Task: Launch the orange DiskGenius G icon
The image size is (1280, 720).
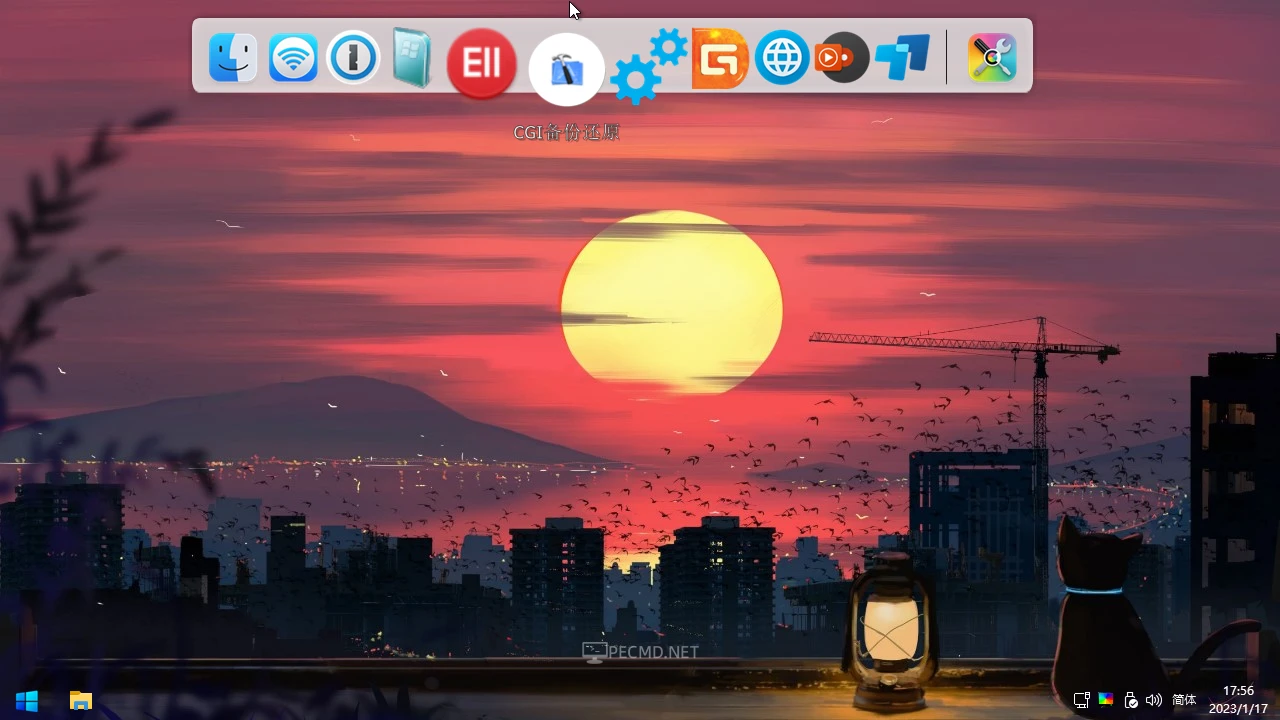Action: 720,58
